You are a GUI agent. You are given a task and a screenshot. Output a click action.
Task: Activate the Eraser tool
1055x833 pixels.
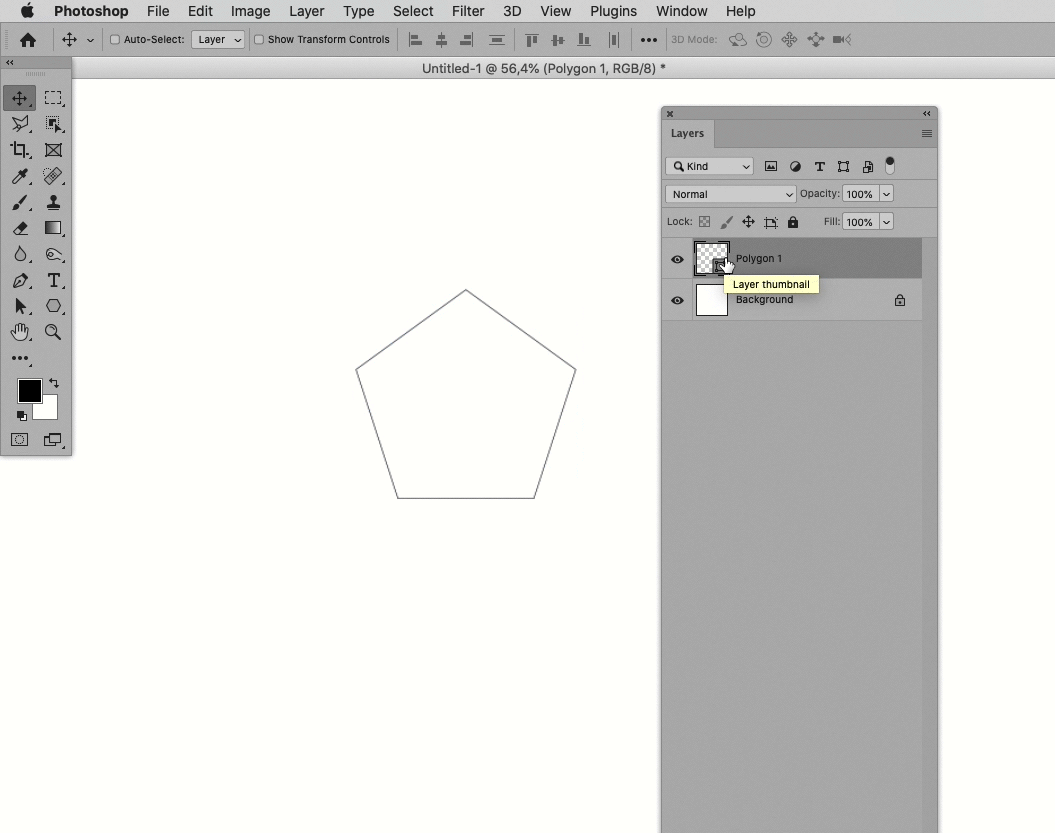[x=20, y=229]
